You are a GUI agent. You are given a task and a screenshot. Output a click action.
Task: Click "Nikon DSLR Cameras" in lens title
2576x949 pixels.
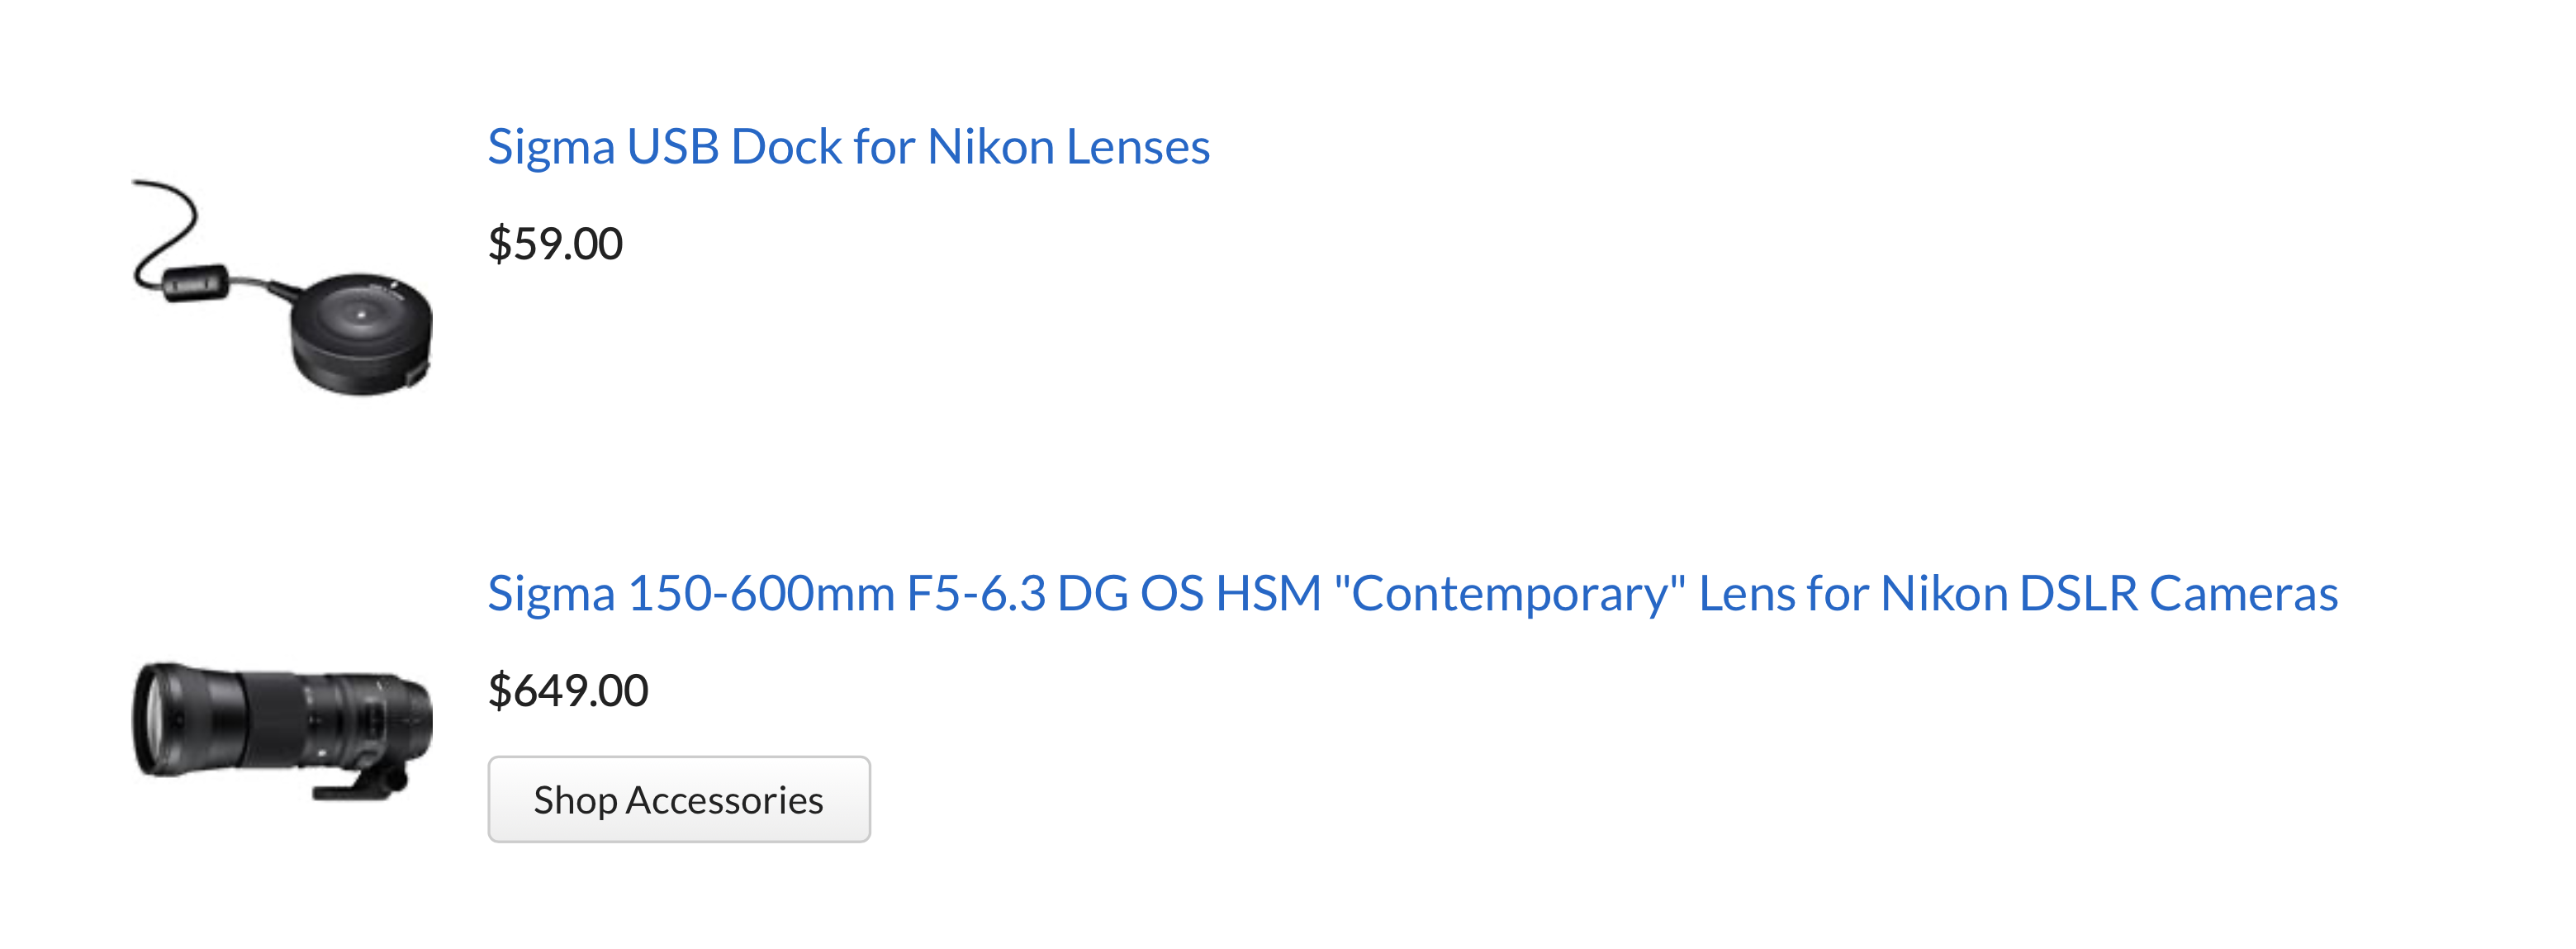click(2109, 594)
